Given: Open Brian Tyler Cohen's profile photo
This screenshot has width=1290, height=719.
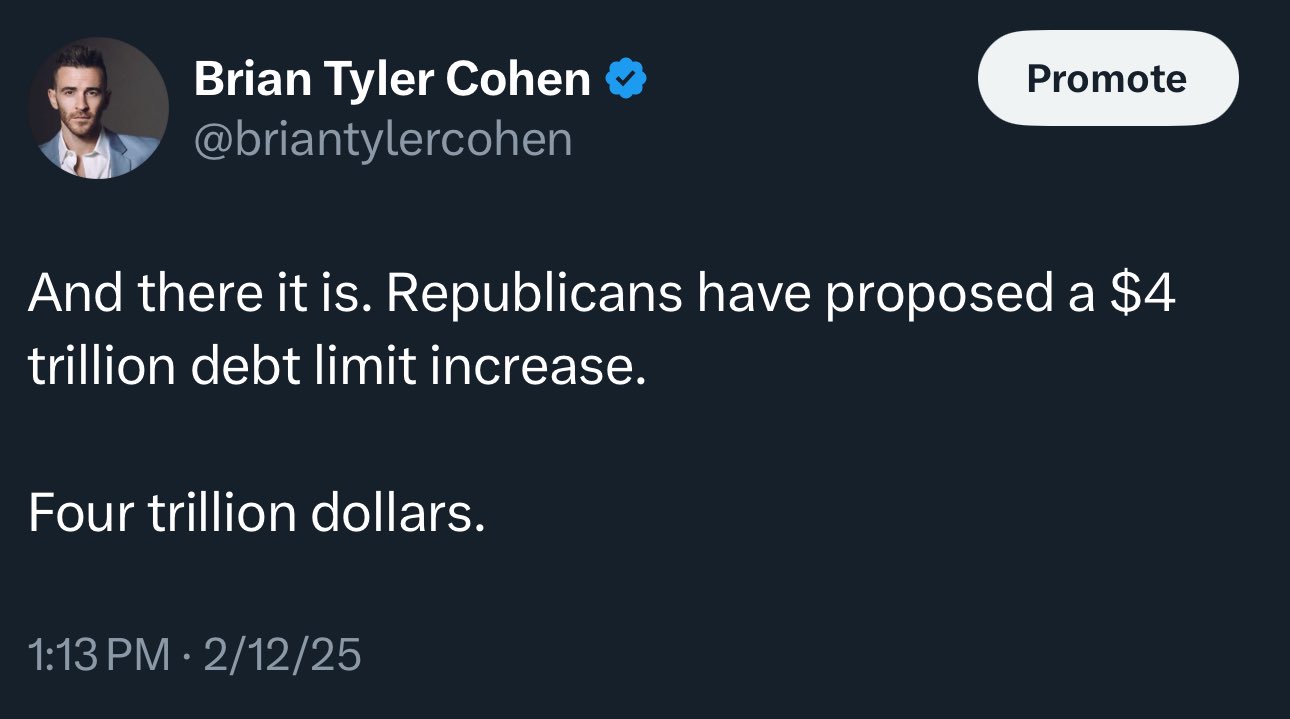Looking at the screenshot, I should tap(98, 108).
